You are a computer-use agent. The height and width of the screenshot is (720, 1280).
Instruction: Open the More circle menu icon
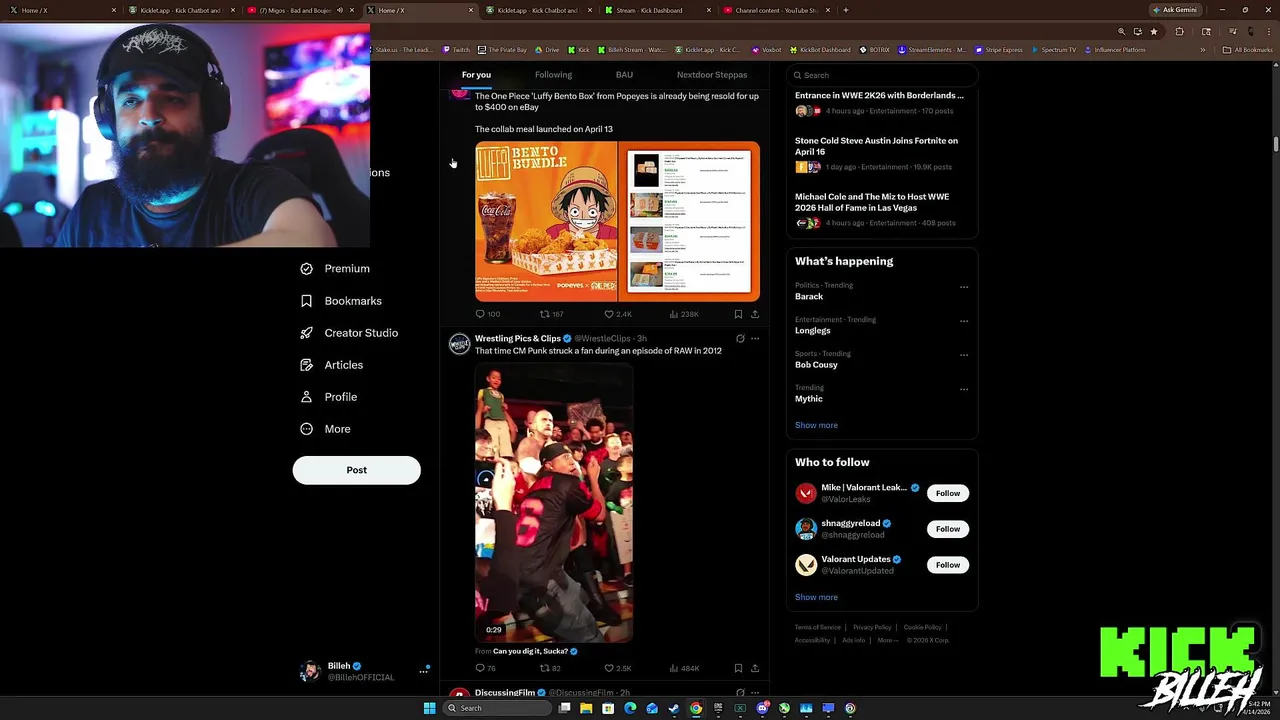point(307,429)
